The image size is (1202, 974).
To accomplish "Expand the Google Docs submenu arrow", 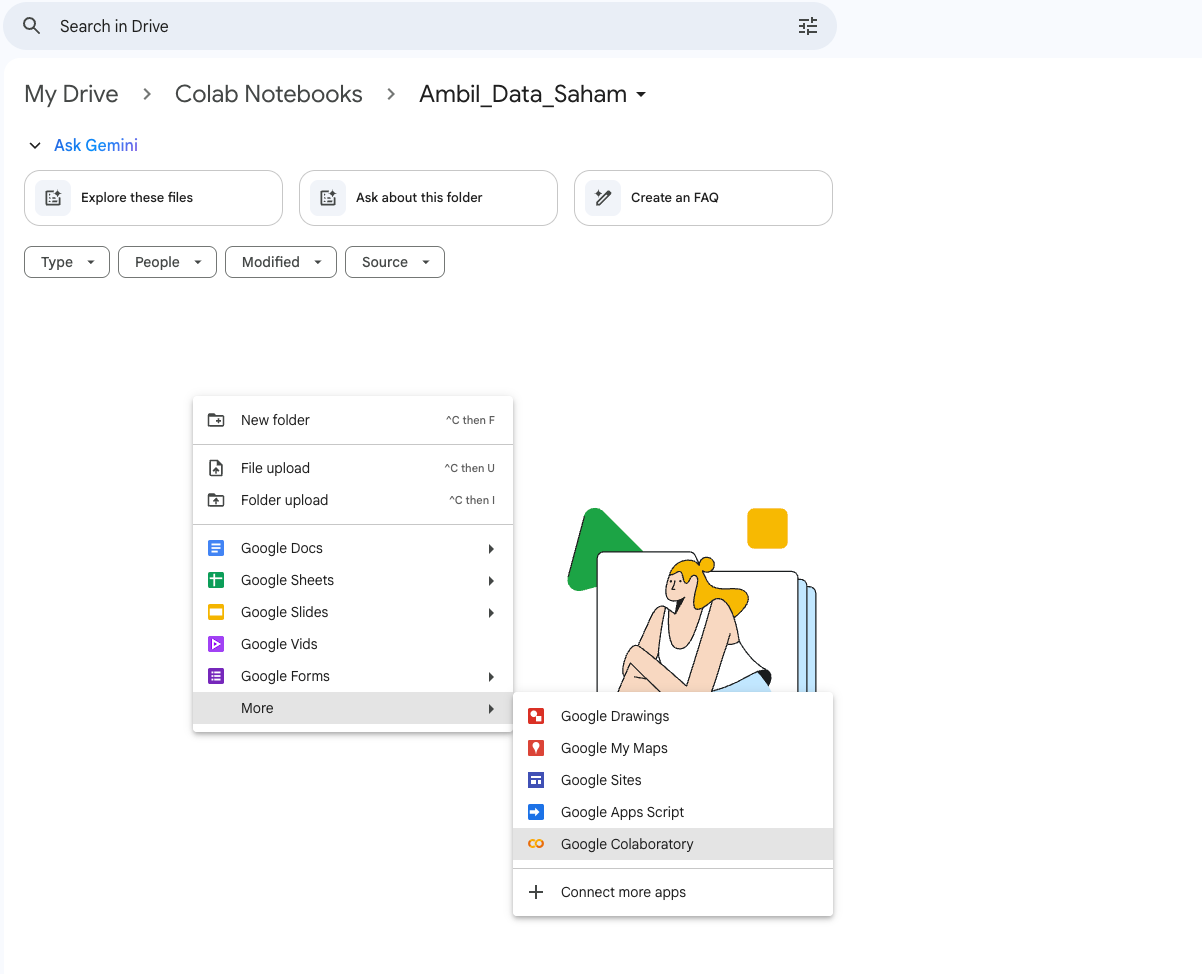I will pos(491,549).
